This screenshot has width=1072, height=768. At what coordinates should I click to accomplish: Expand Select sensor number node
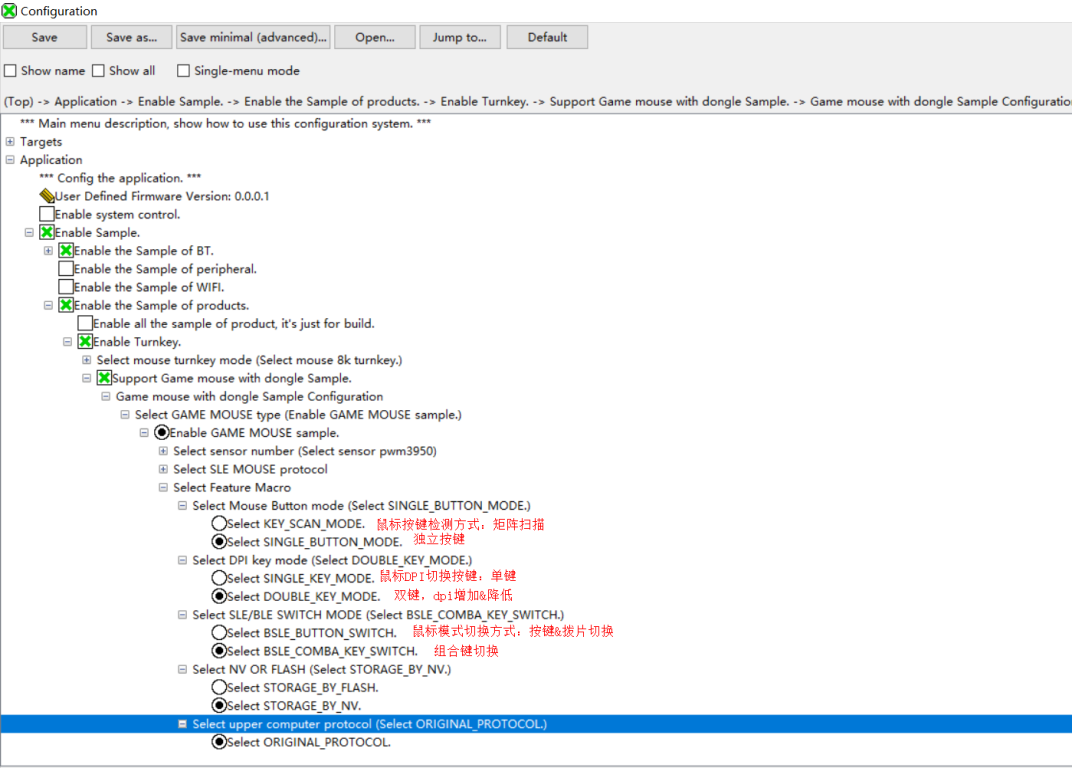point(163,451)
